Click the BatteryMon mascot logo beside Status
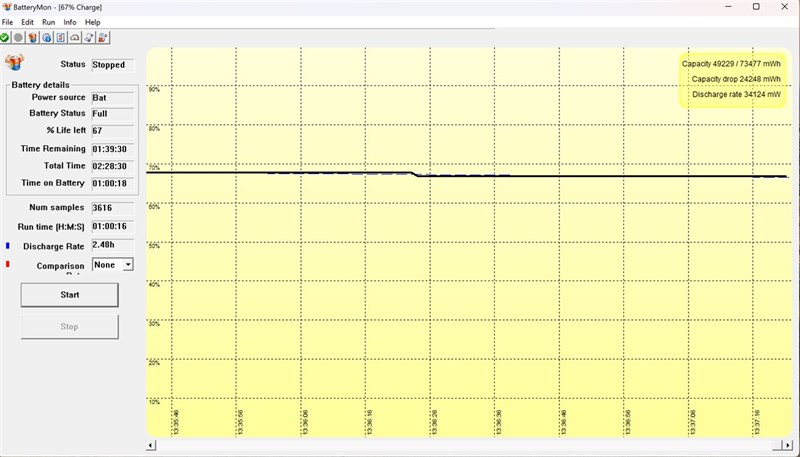This screenshot has width=800, height=457. point(14,62)
